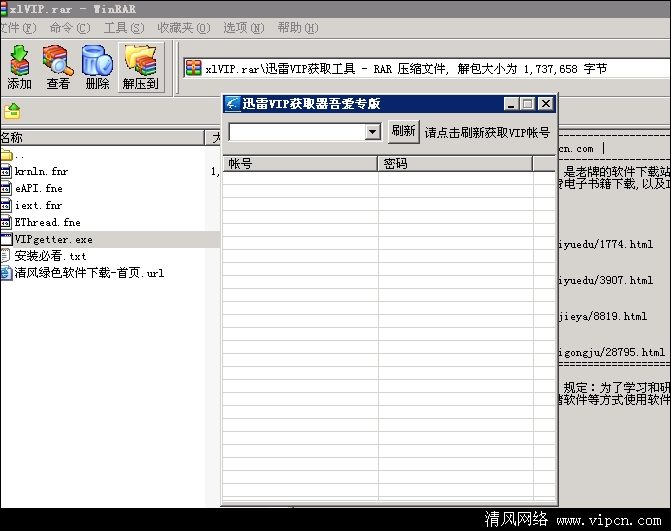Click the 解压到 (Extract to) toolbar icon

tap(140, 68)
